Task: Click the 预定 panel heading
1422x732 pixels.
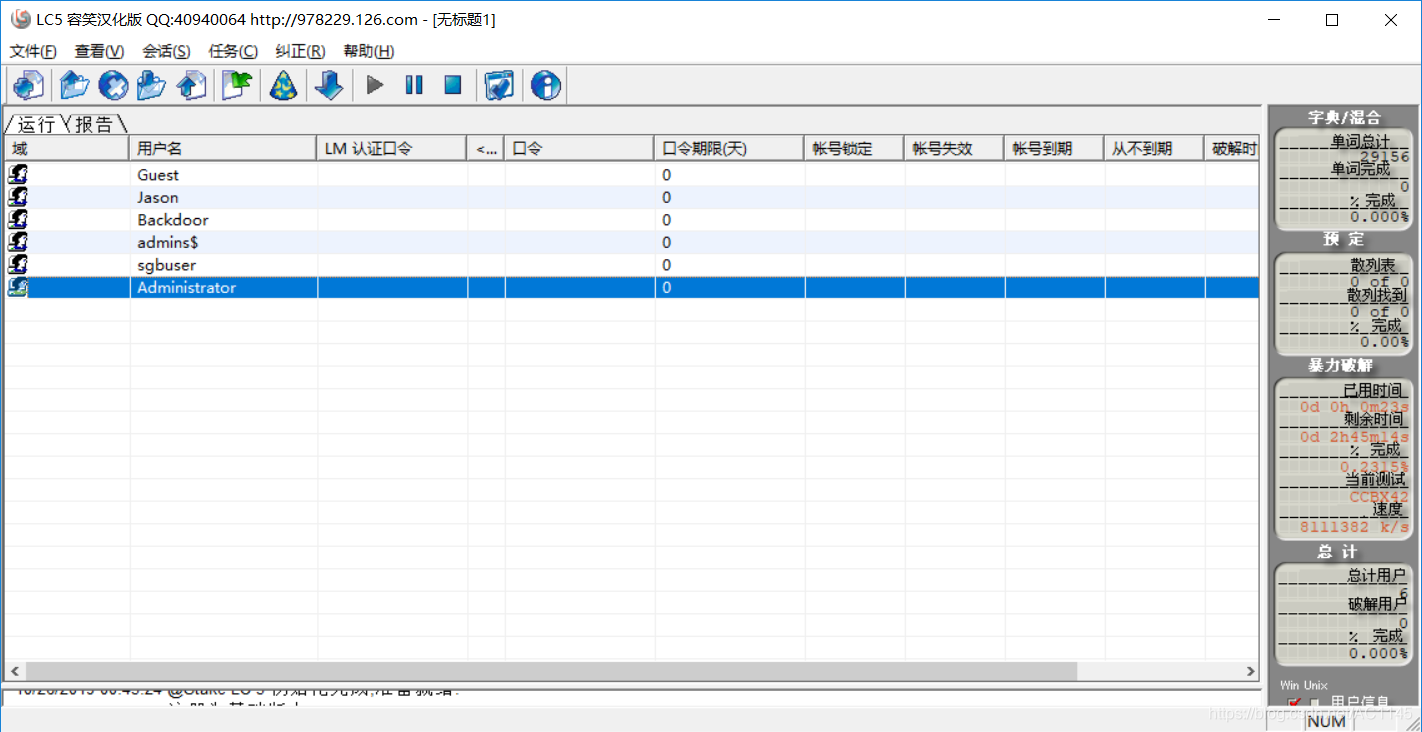Action: 1343,239
